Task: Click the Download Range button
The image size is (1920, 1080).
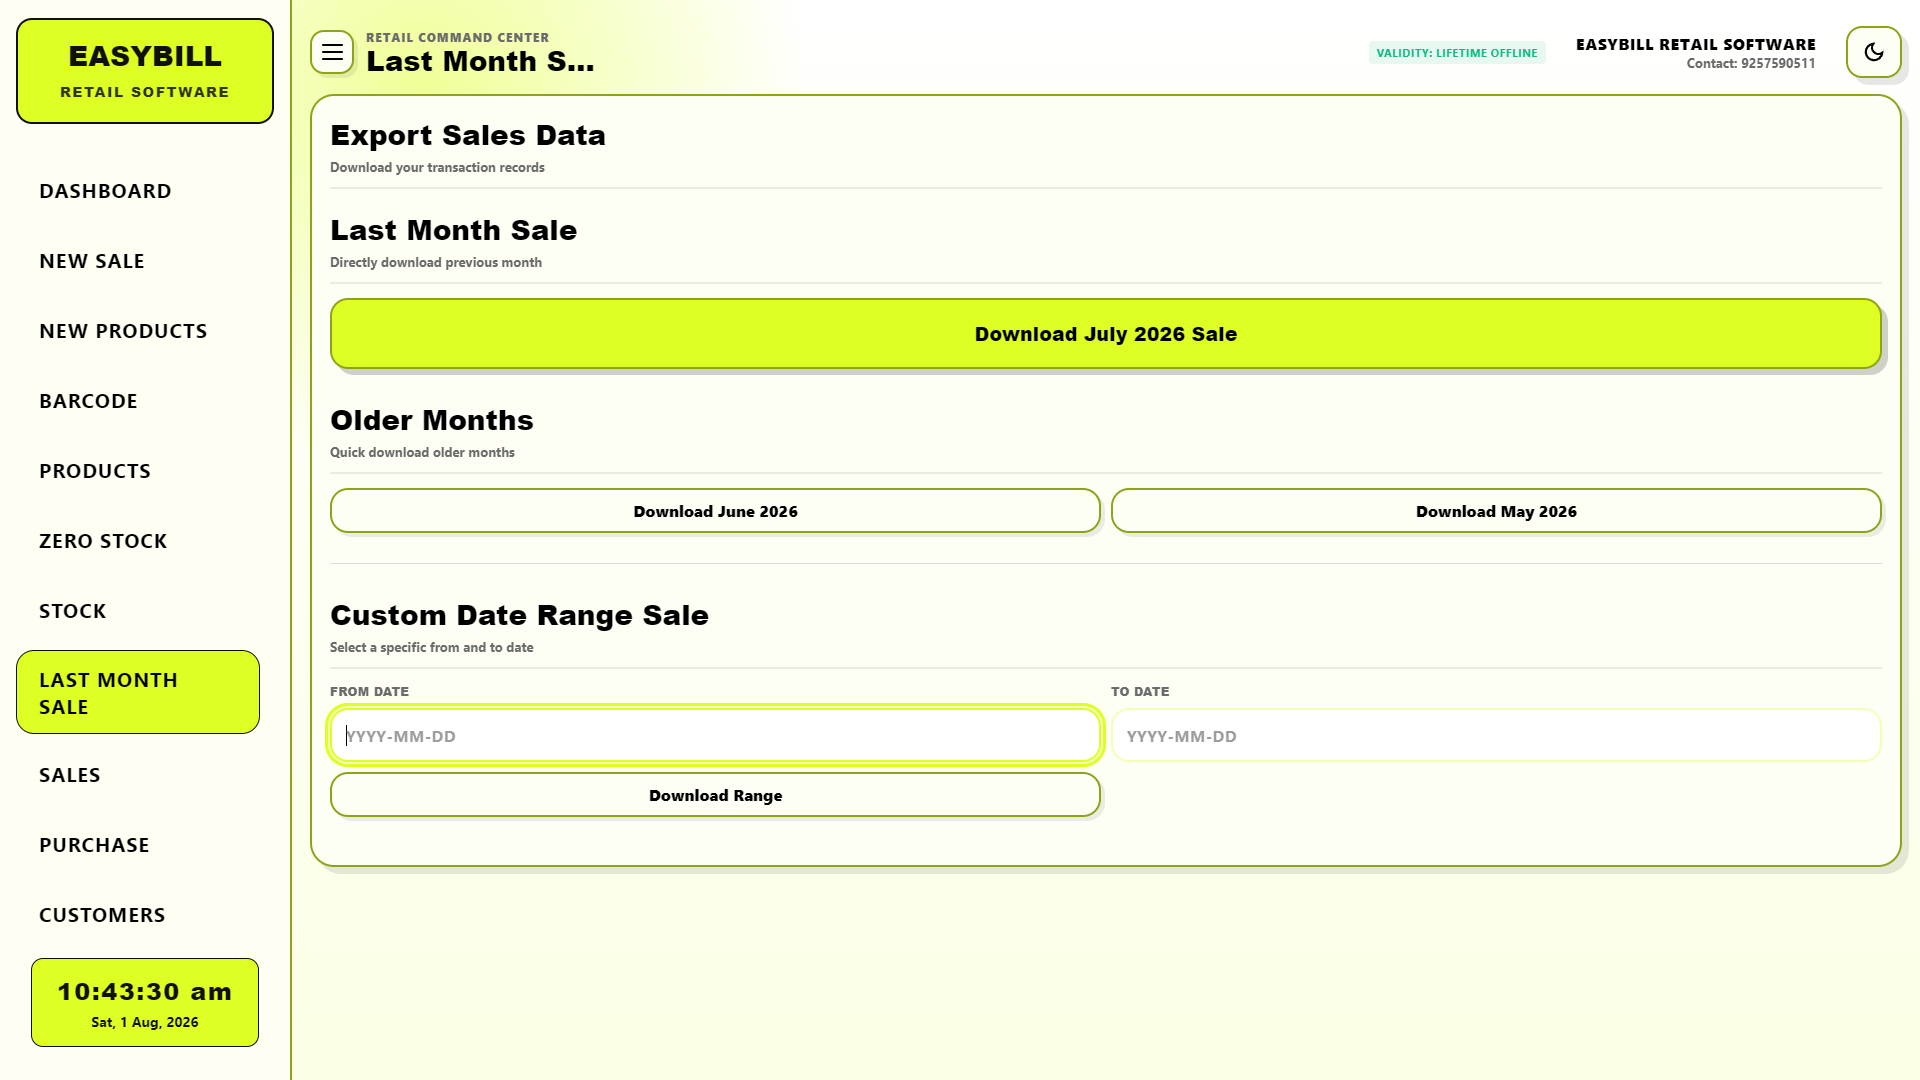Action: 715,795
